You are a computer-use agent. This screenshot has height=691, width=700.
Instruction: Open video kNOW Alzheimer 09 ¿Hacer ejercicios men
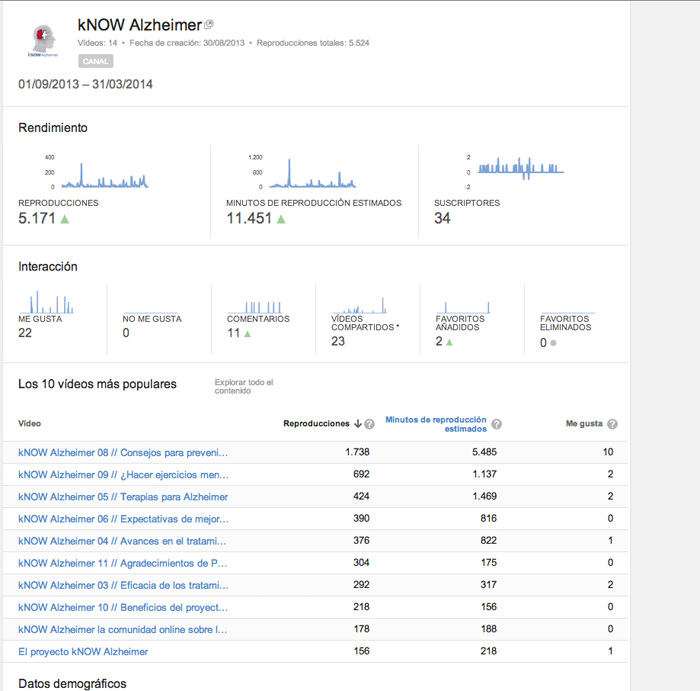click(x=123, y=475)
